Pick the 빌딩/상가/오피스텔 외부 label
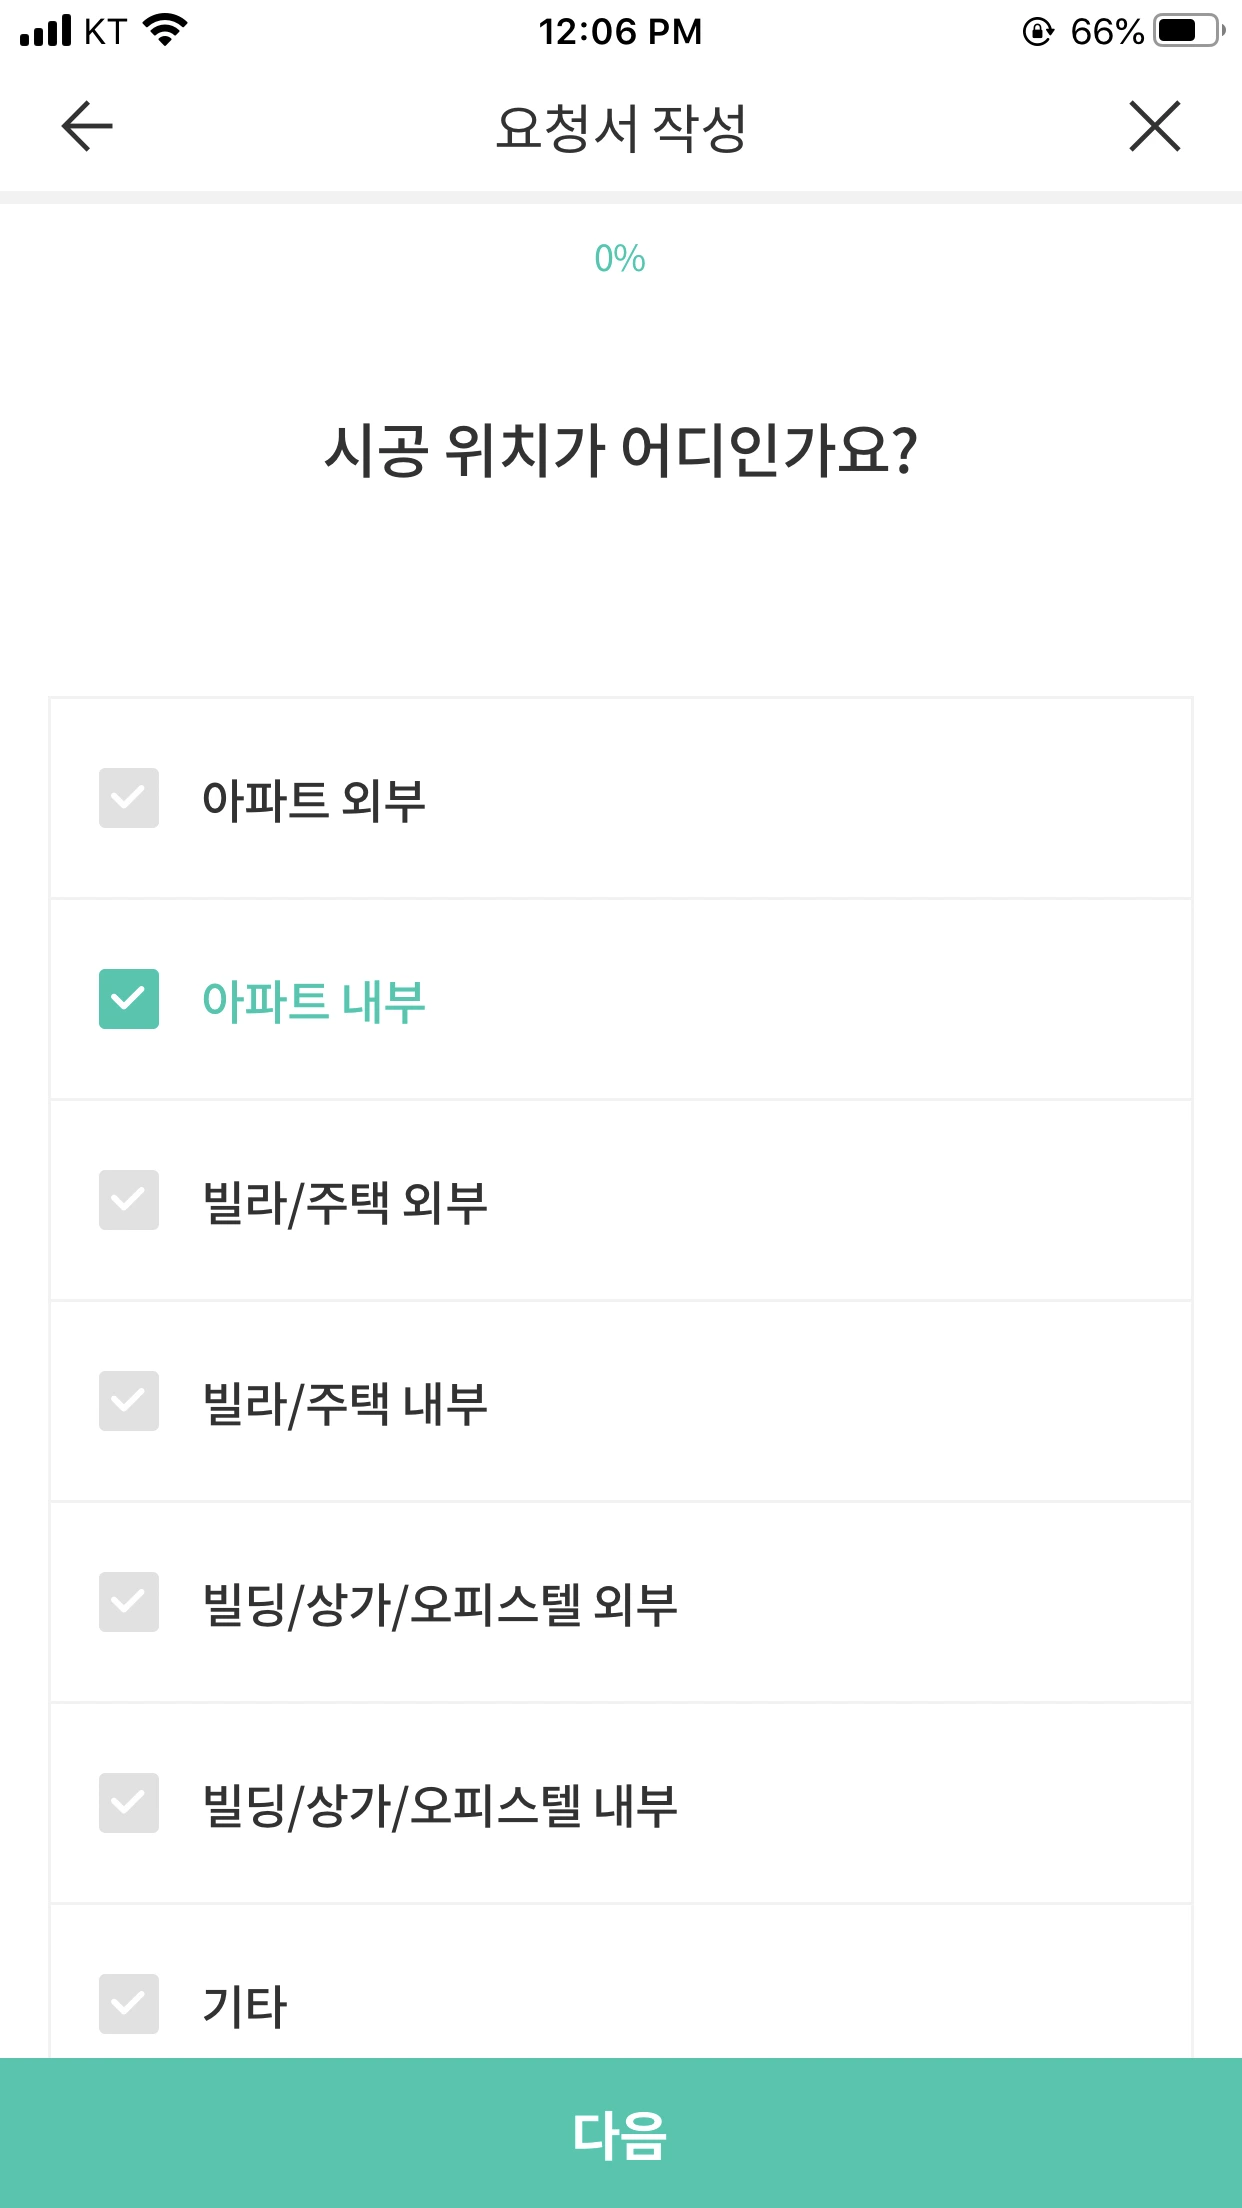The image size is (1242, 2208). [440, 1605]
